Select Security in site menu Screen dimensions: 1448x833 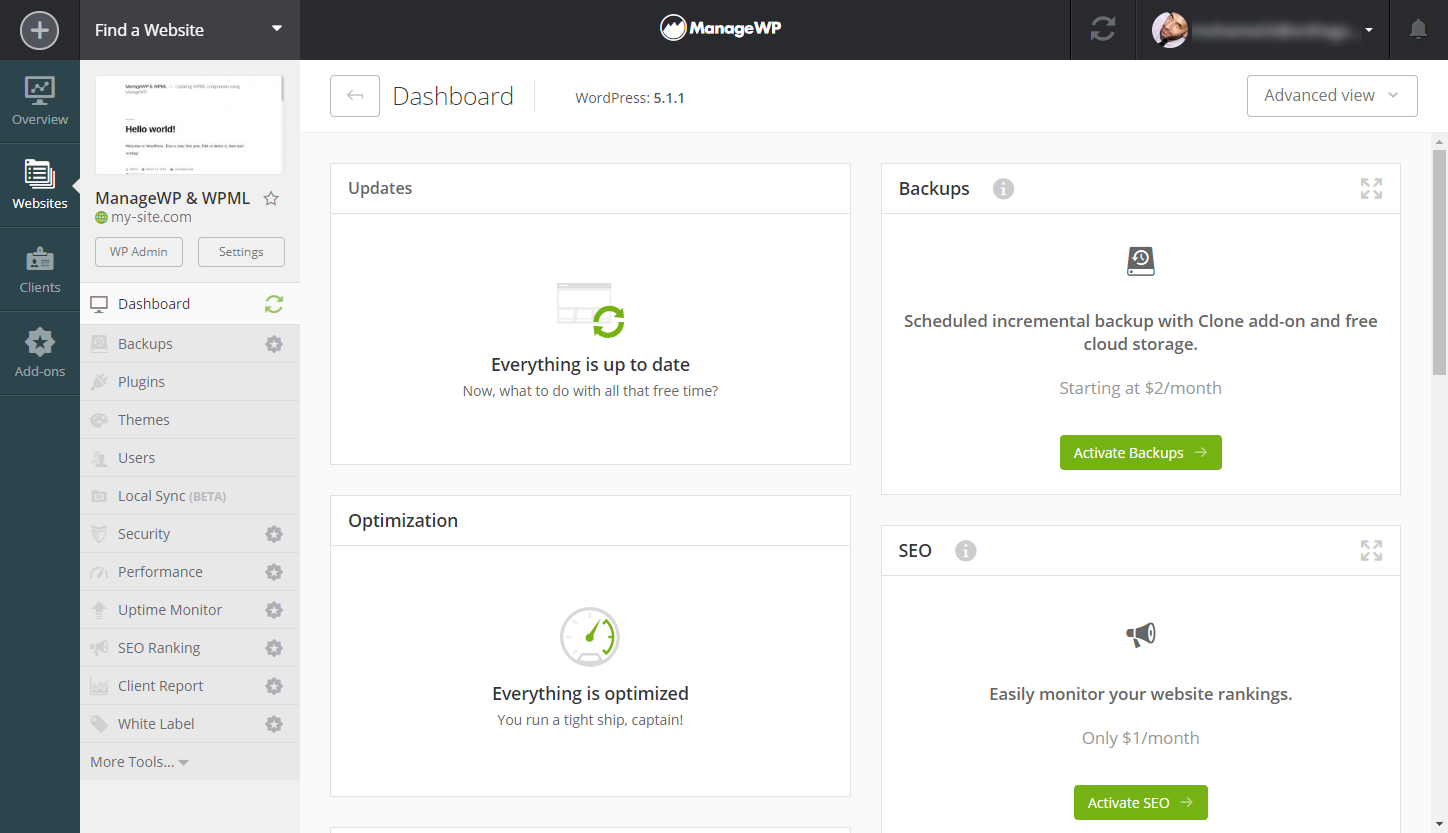click(x=190, y=534)
